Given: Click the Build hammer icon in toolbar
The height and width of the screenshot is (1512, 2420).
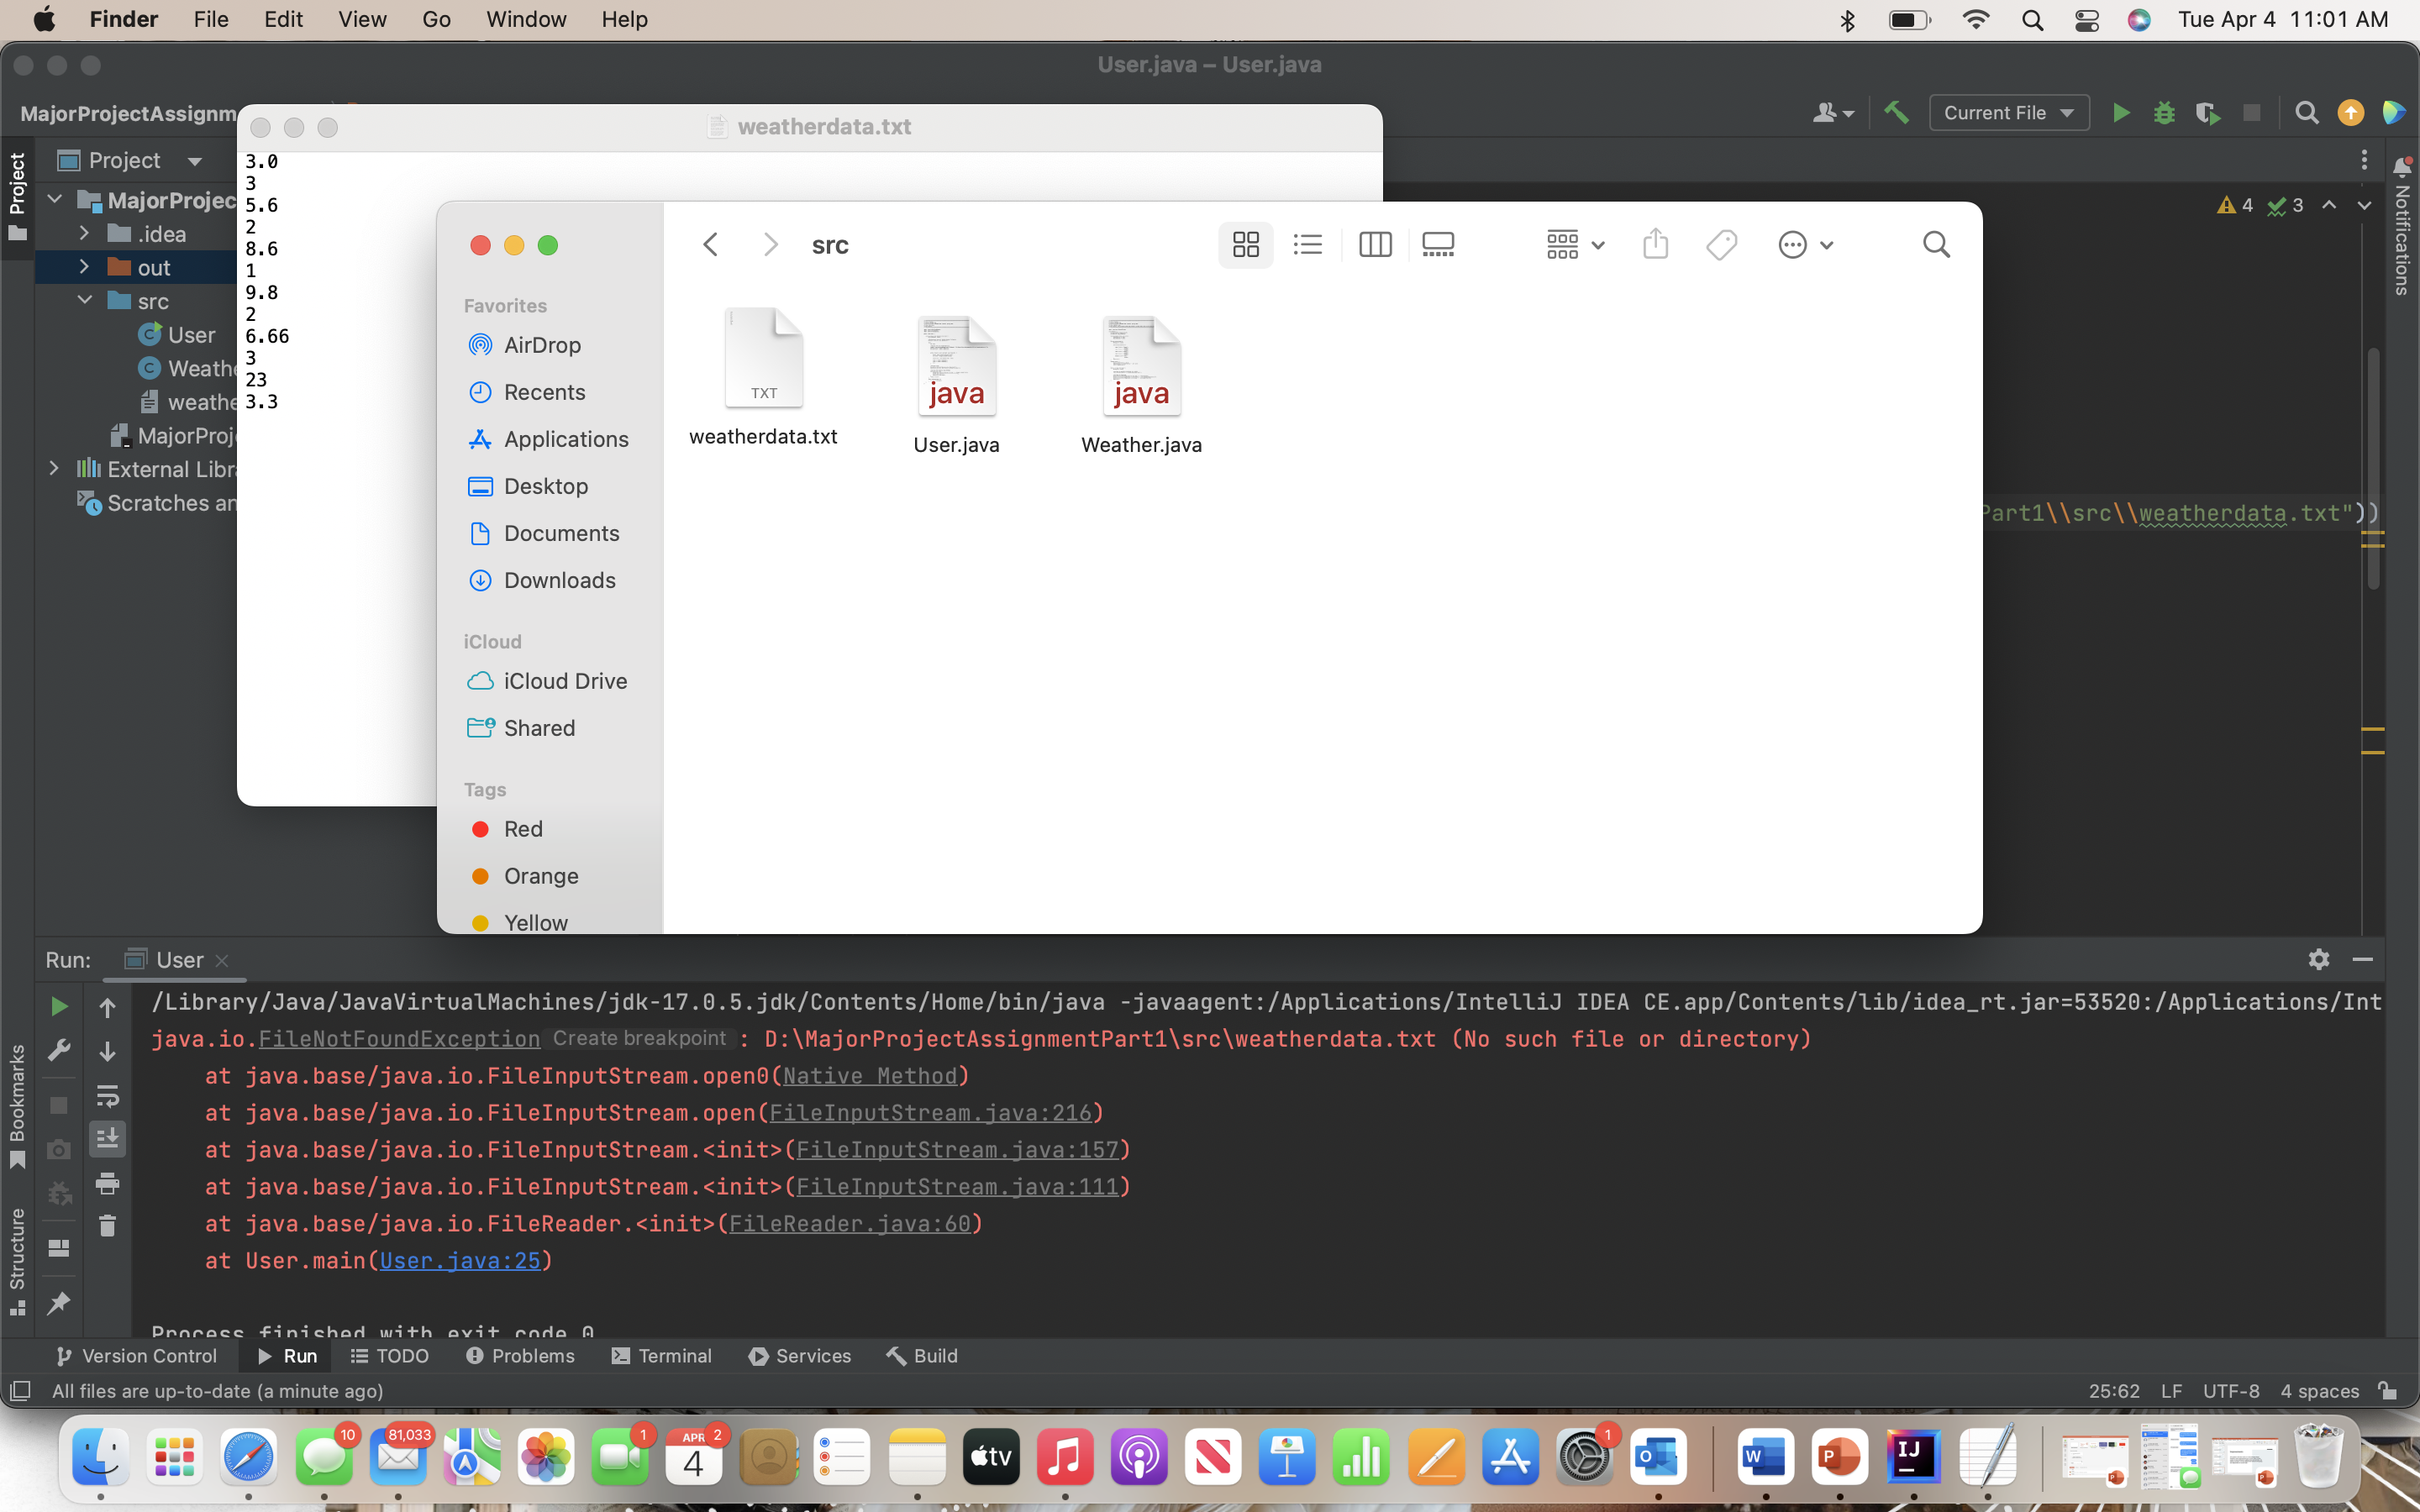Looking at the screenshot, I should 1896,113.
